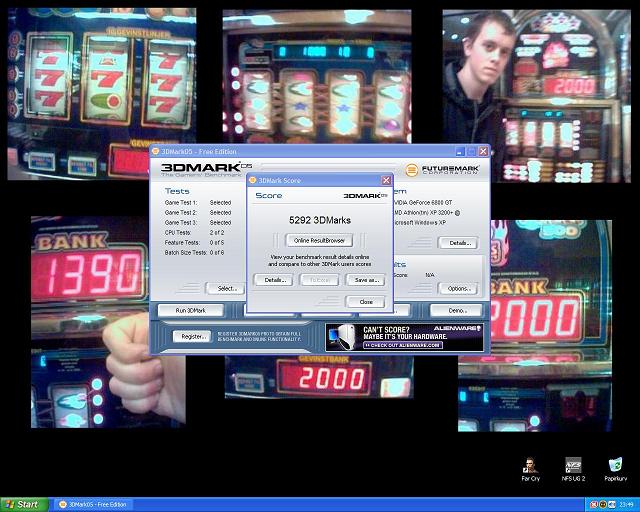
Task: Click the CPU Tests row showing 2 of 2
Action: [x=194, y=232]
